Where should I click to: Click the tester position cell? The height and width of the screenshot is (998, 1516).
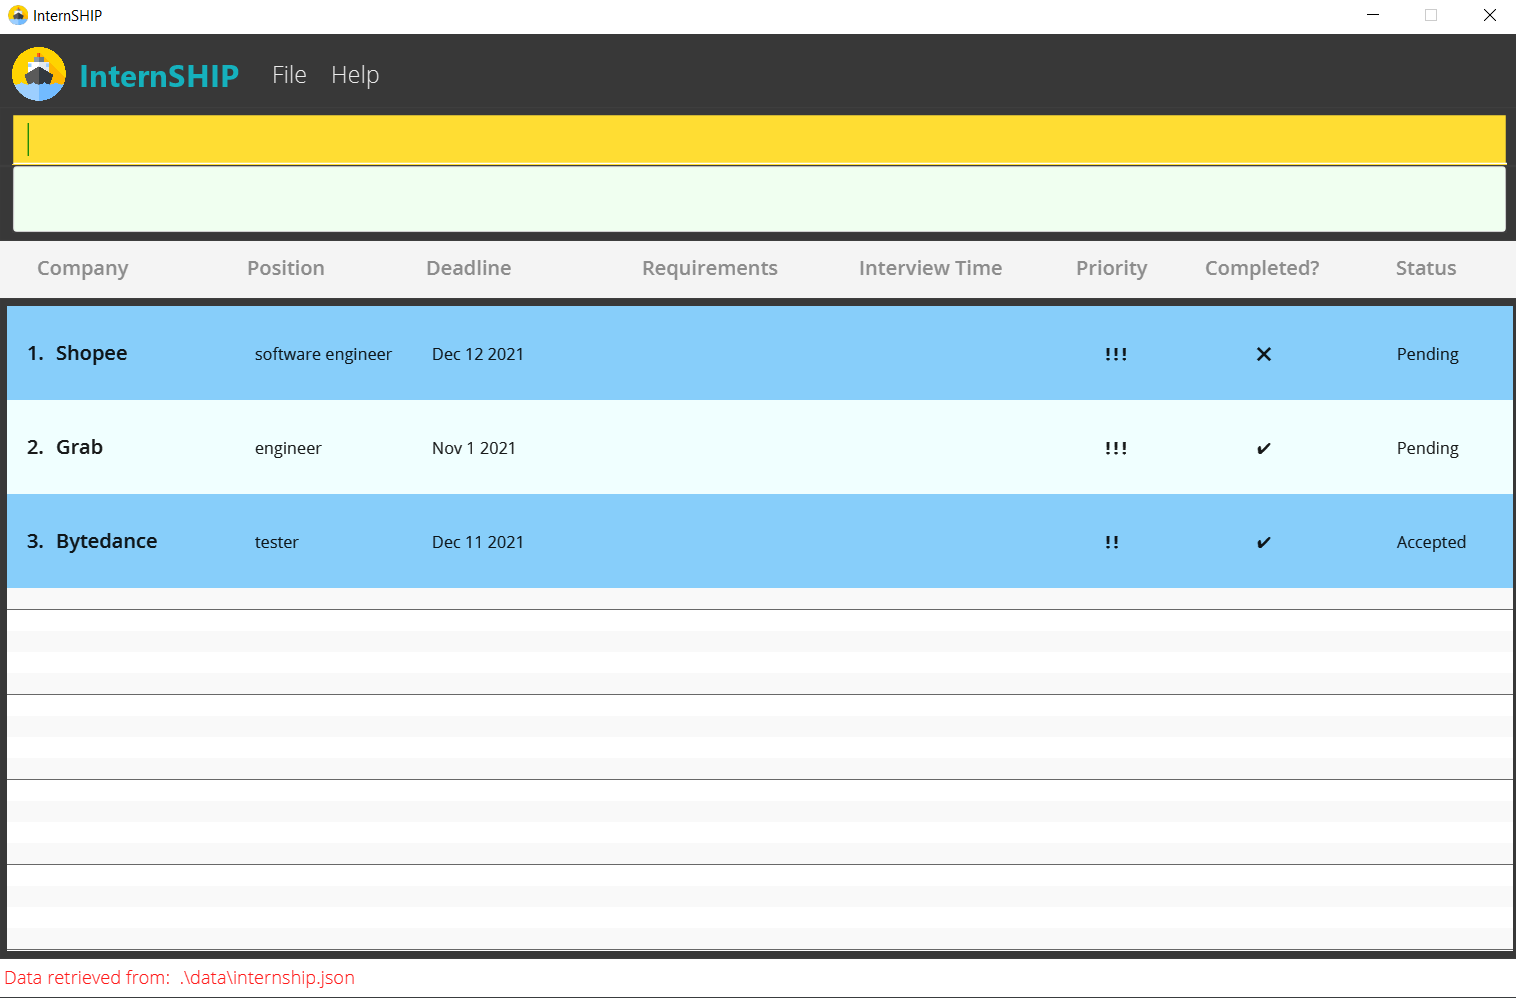tap(277, 542)
